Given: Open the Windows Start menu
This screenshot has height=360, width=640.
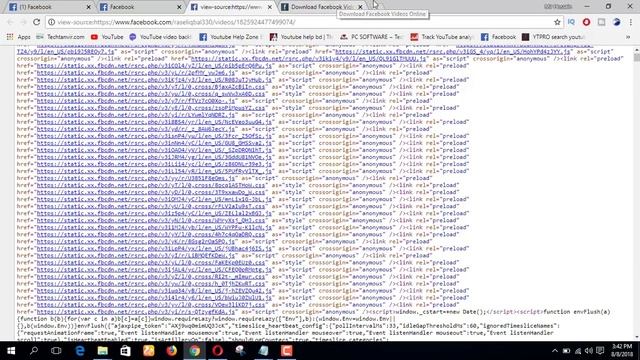Looking at the screenshot, I should point(11,351).
